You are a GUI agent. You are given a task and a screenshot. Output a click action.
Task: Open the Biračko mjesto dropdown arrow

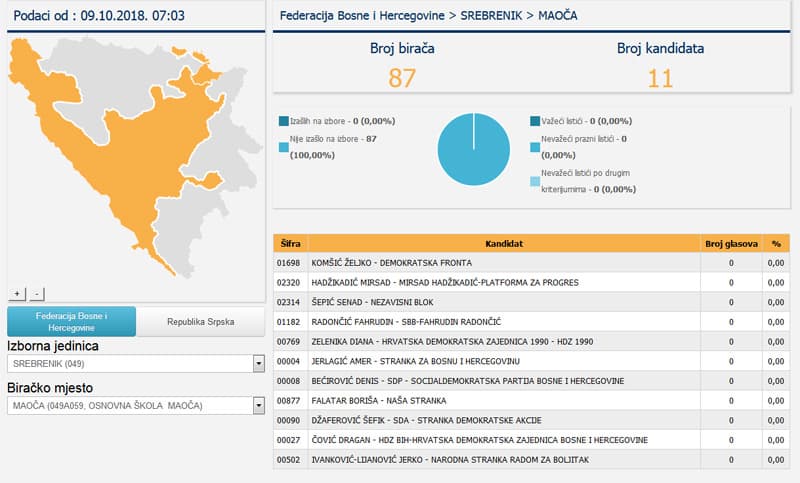[259, 405]
